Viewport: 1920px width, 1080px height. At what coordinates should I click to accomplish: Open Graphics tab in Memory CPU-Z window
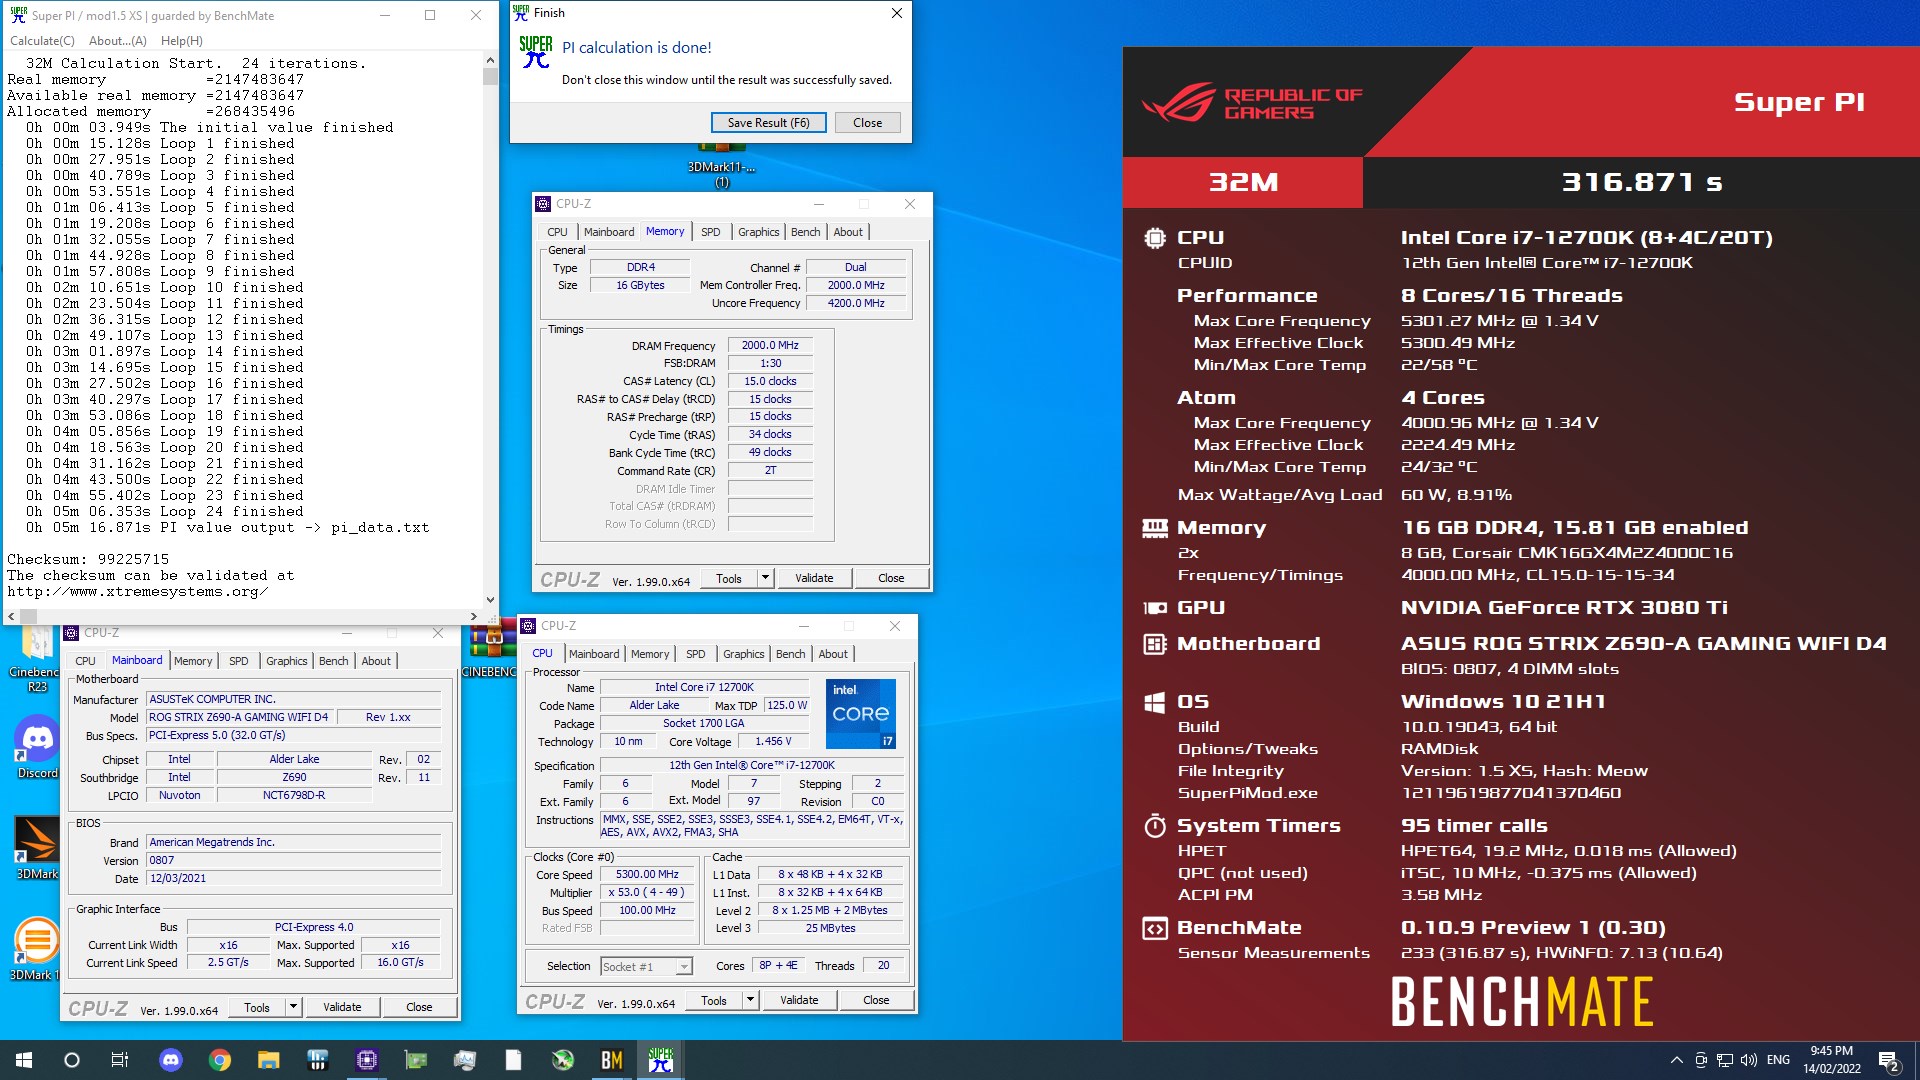(758, 232)
